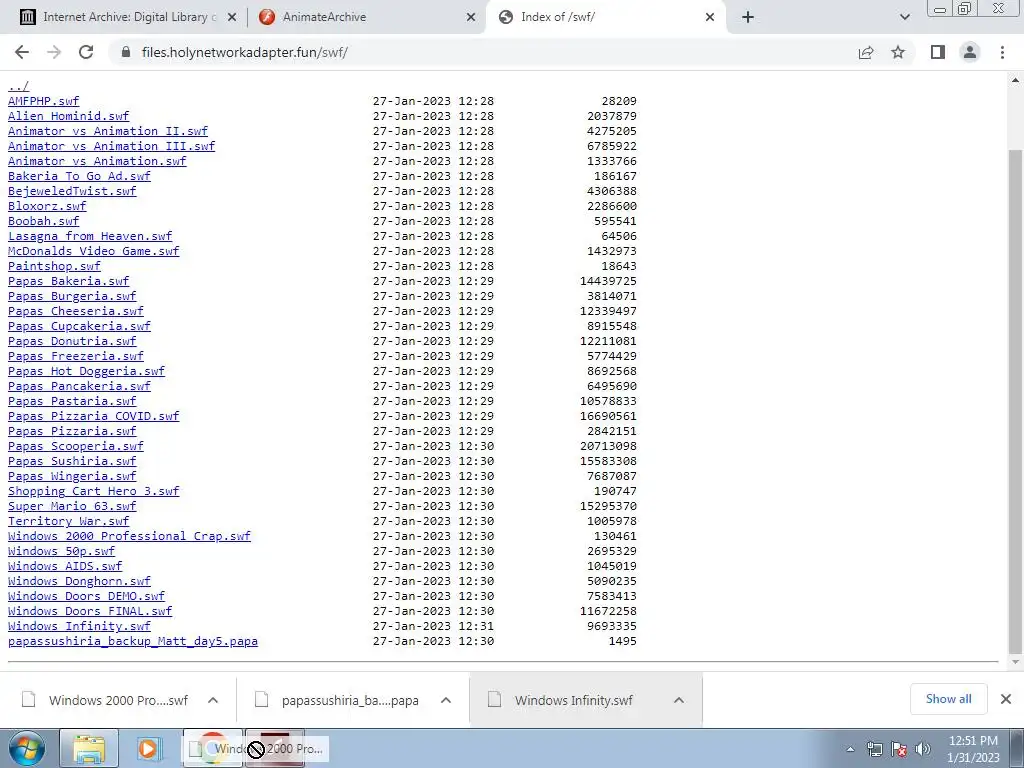The height and width of the screenshot is (768, 1024).
Task: Expand options for Windows Infinity.swf download
Action: pos(679,701)
